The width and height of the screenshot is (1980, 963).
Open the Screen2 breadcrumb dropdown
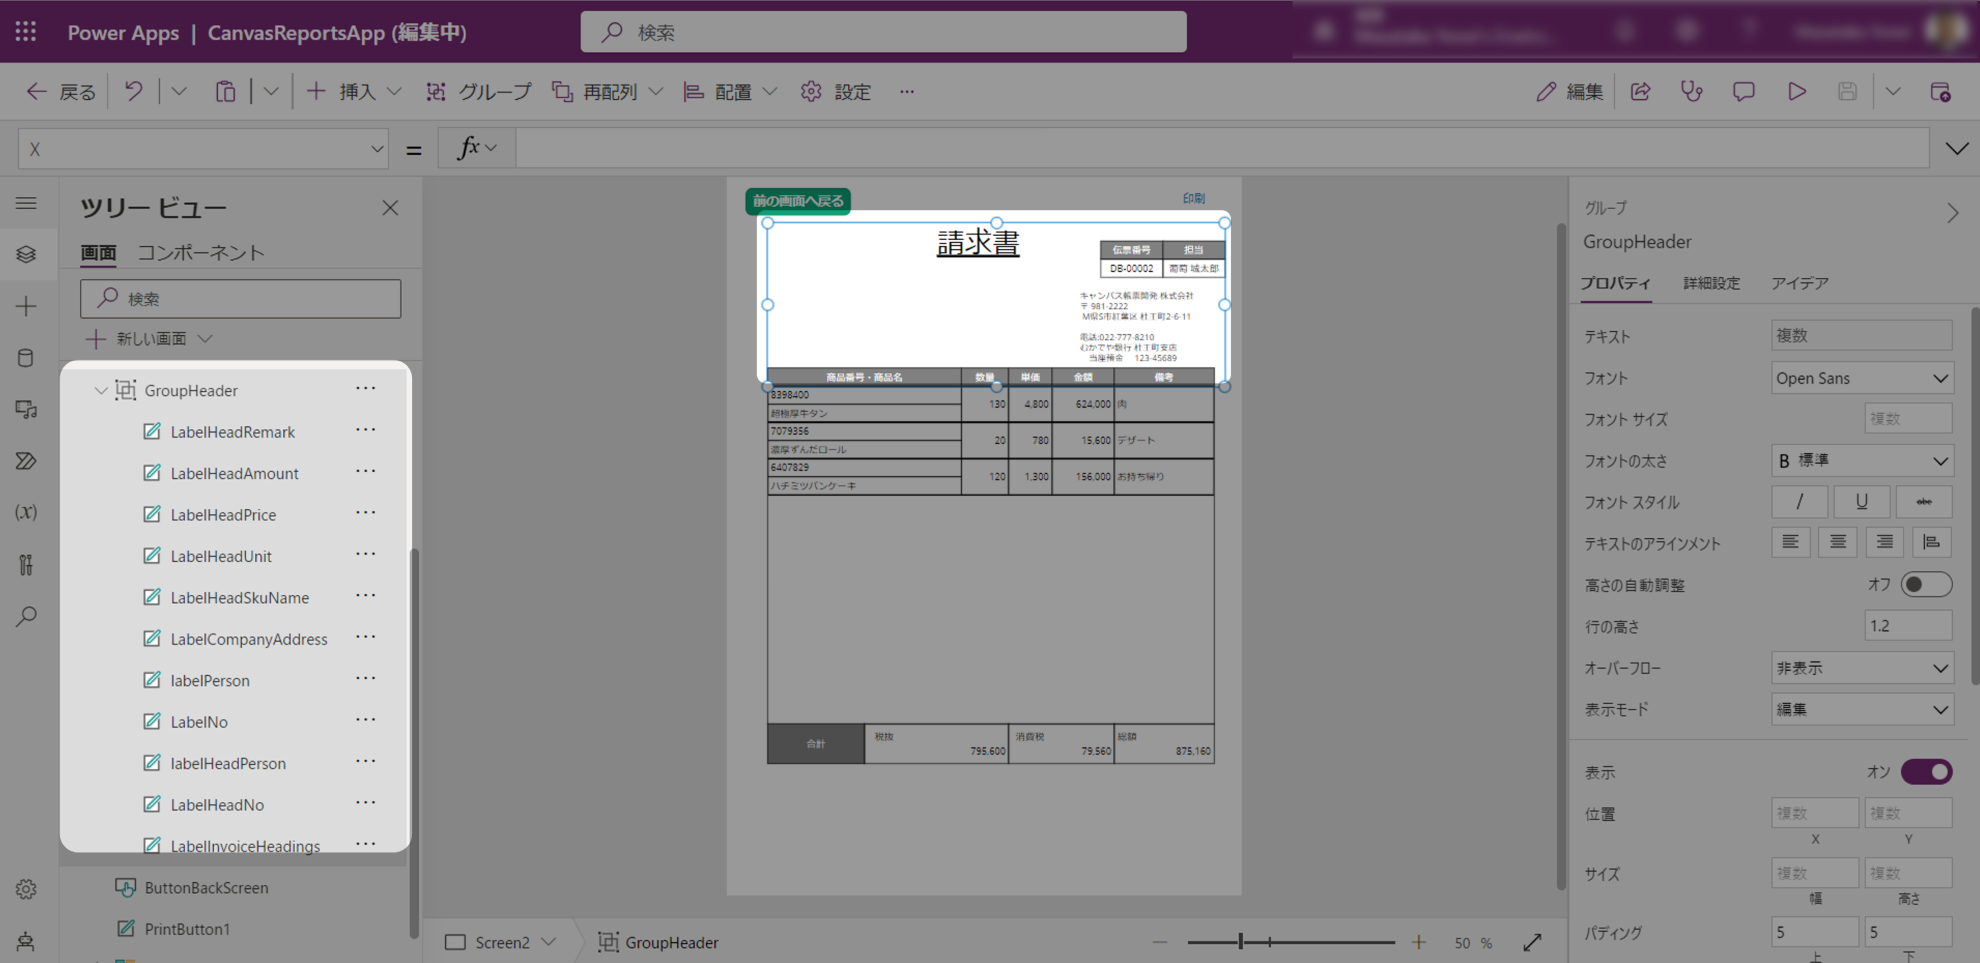pyautogui.click(x=549, y=942)
